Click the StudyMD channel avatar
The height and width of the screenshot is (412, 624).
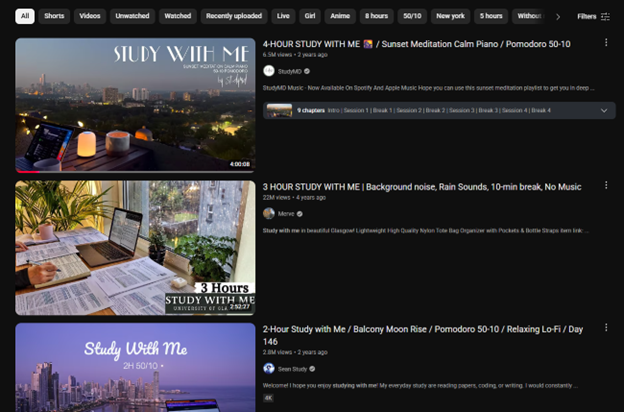(x=268, y=71)
